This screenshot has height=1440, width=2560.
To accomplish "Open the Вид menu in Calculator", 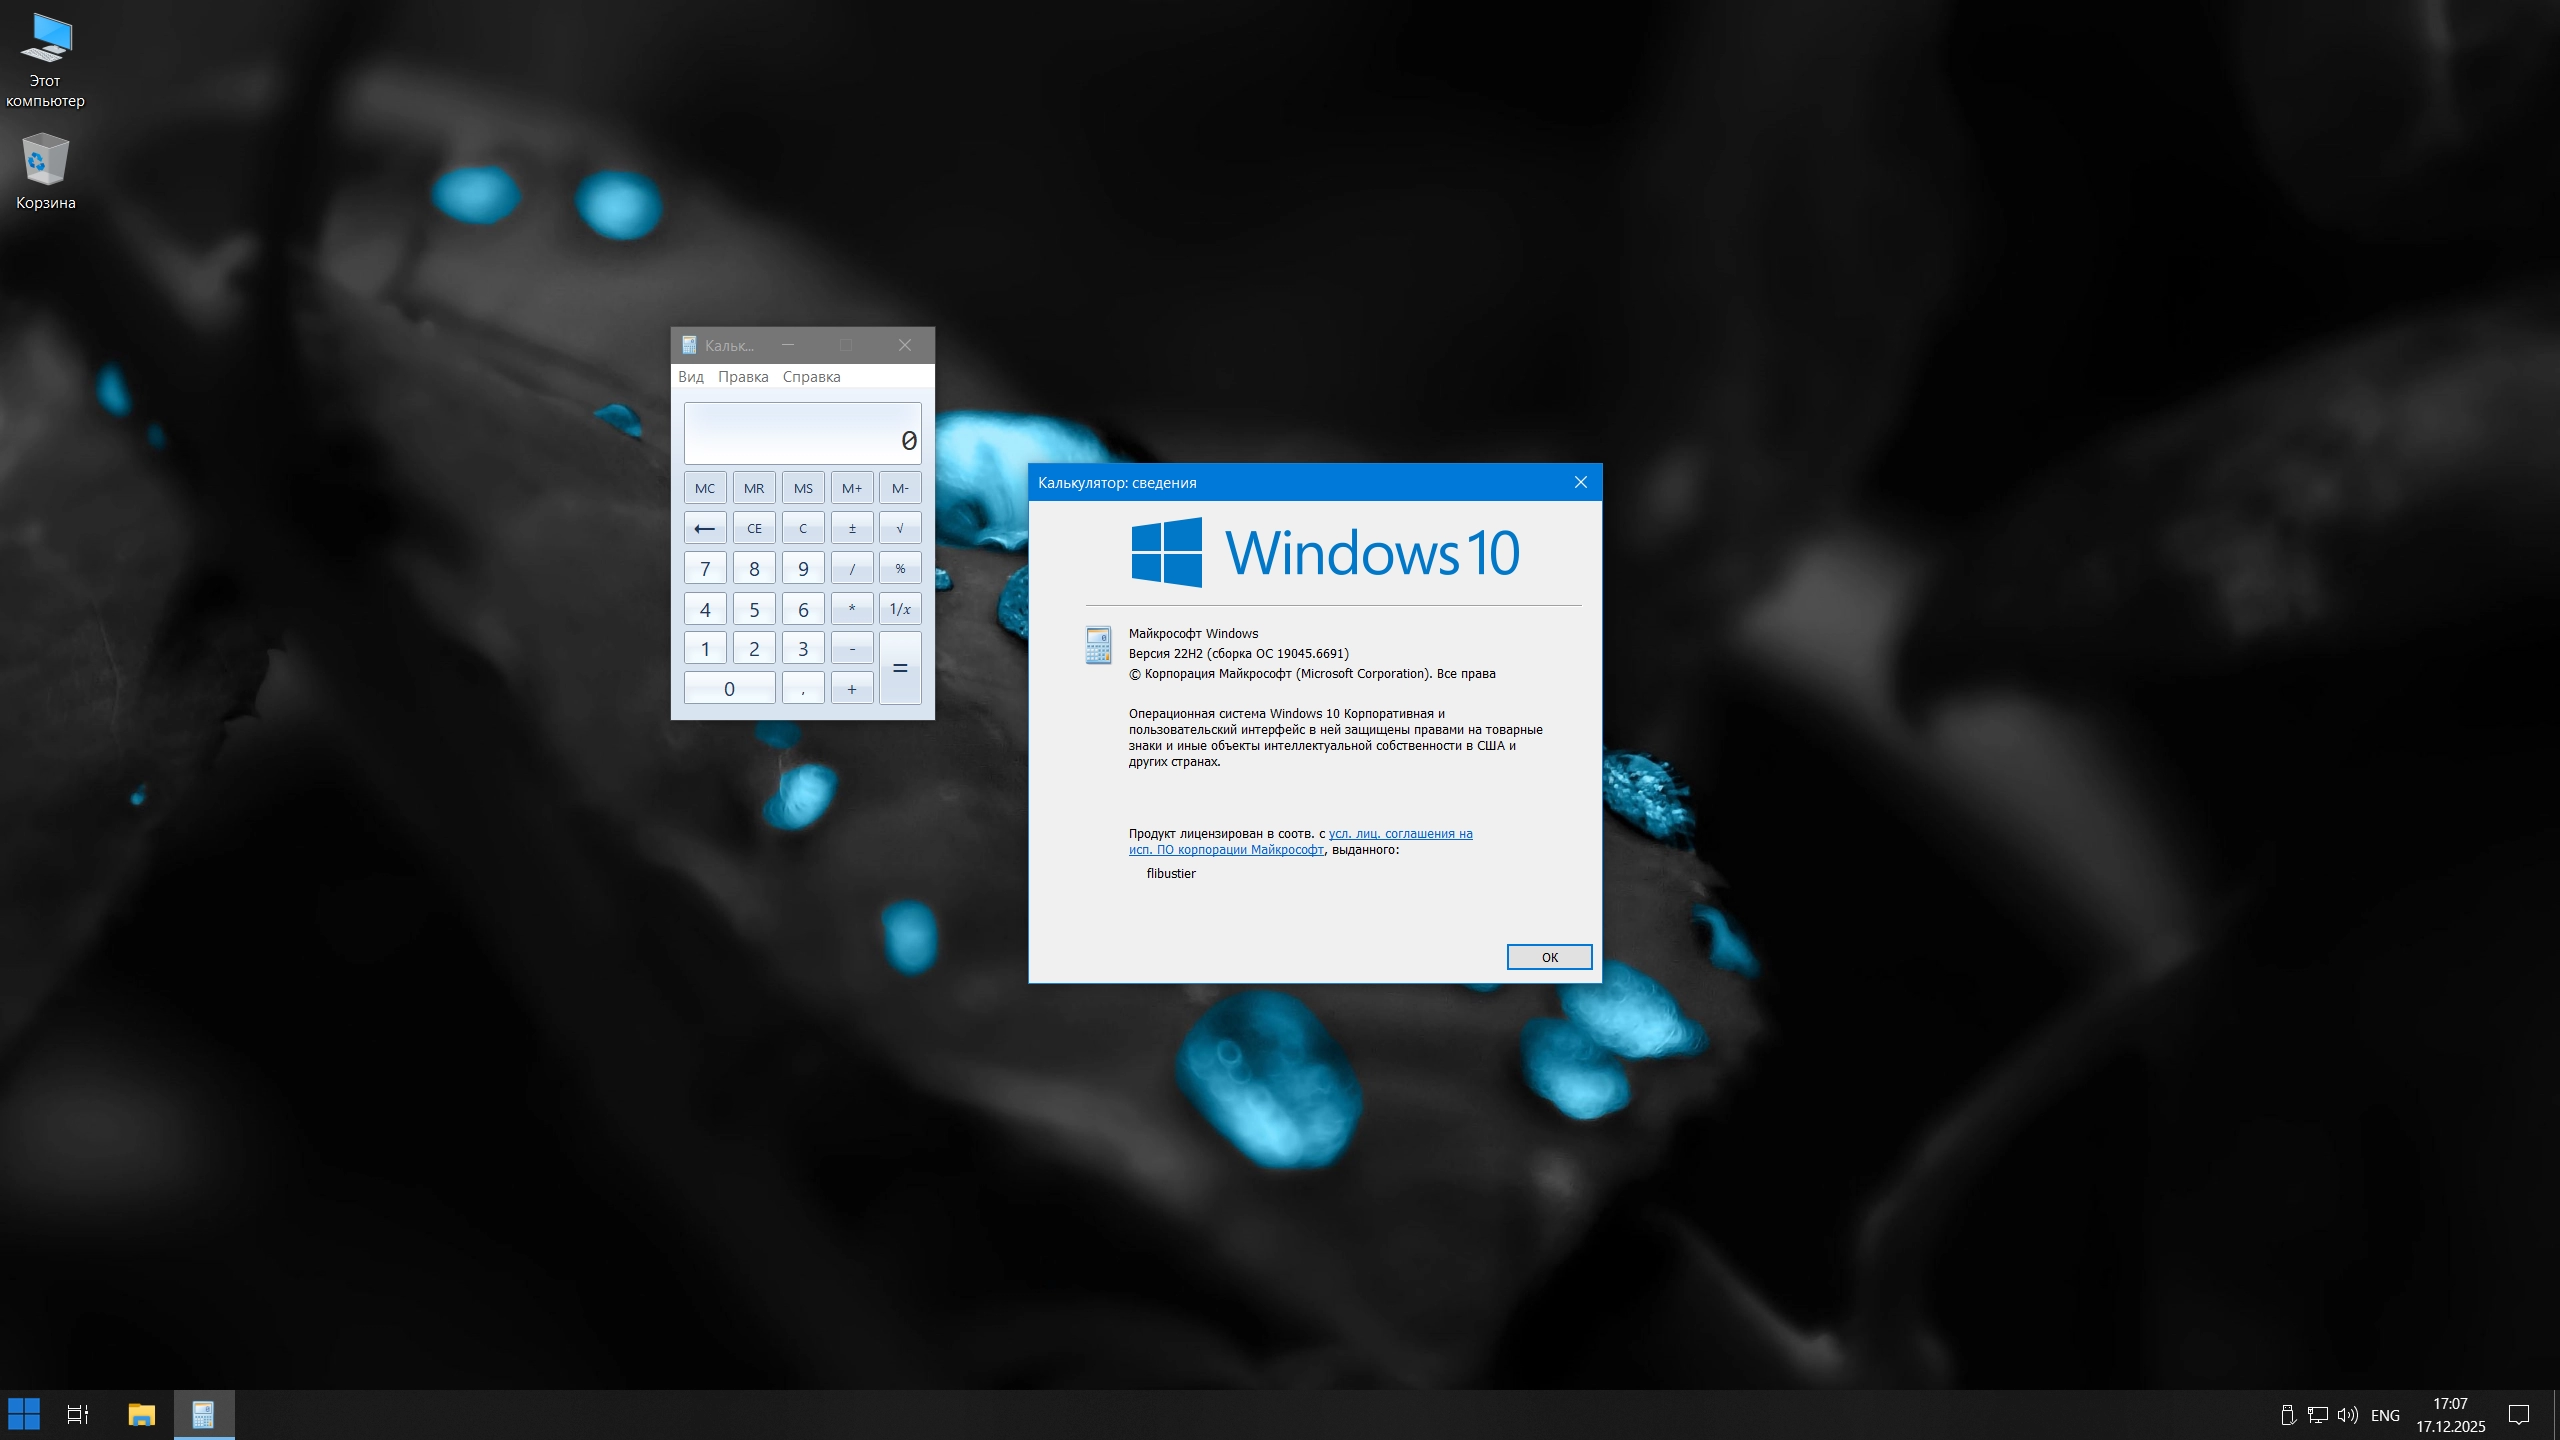I will (692, 377).
